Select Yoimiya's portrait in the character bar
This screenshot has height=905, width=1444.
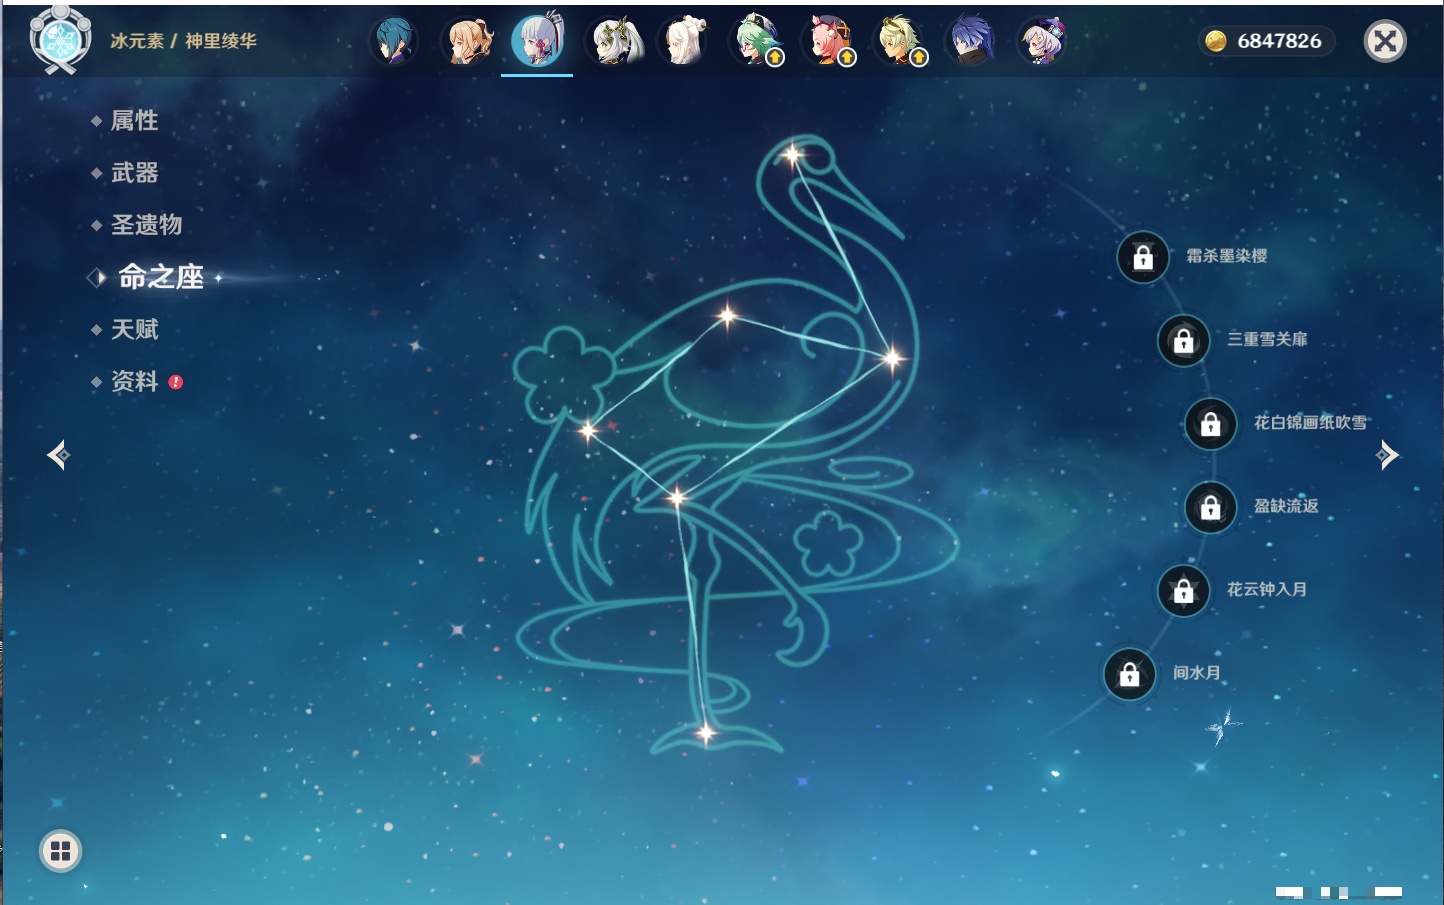tap(467, 42)
